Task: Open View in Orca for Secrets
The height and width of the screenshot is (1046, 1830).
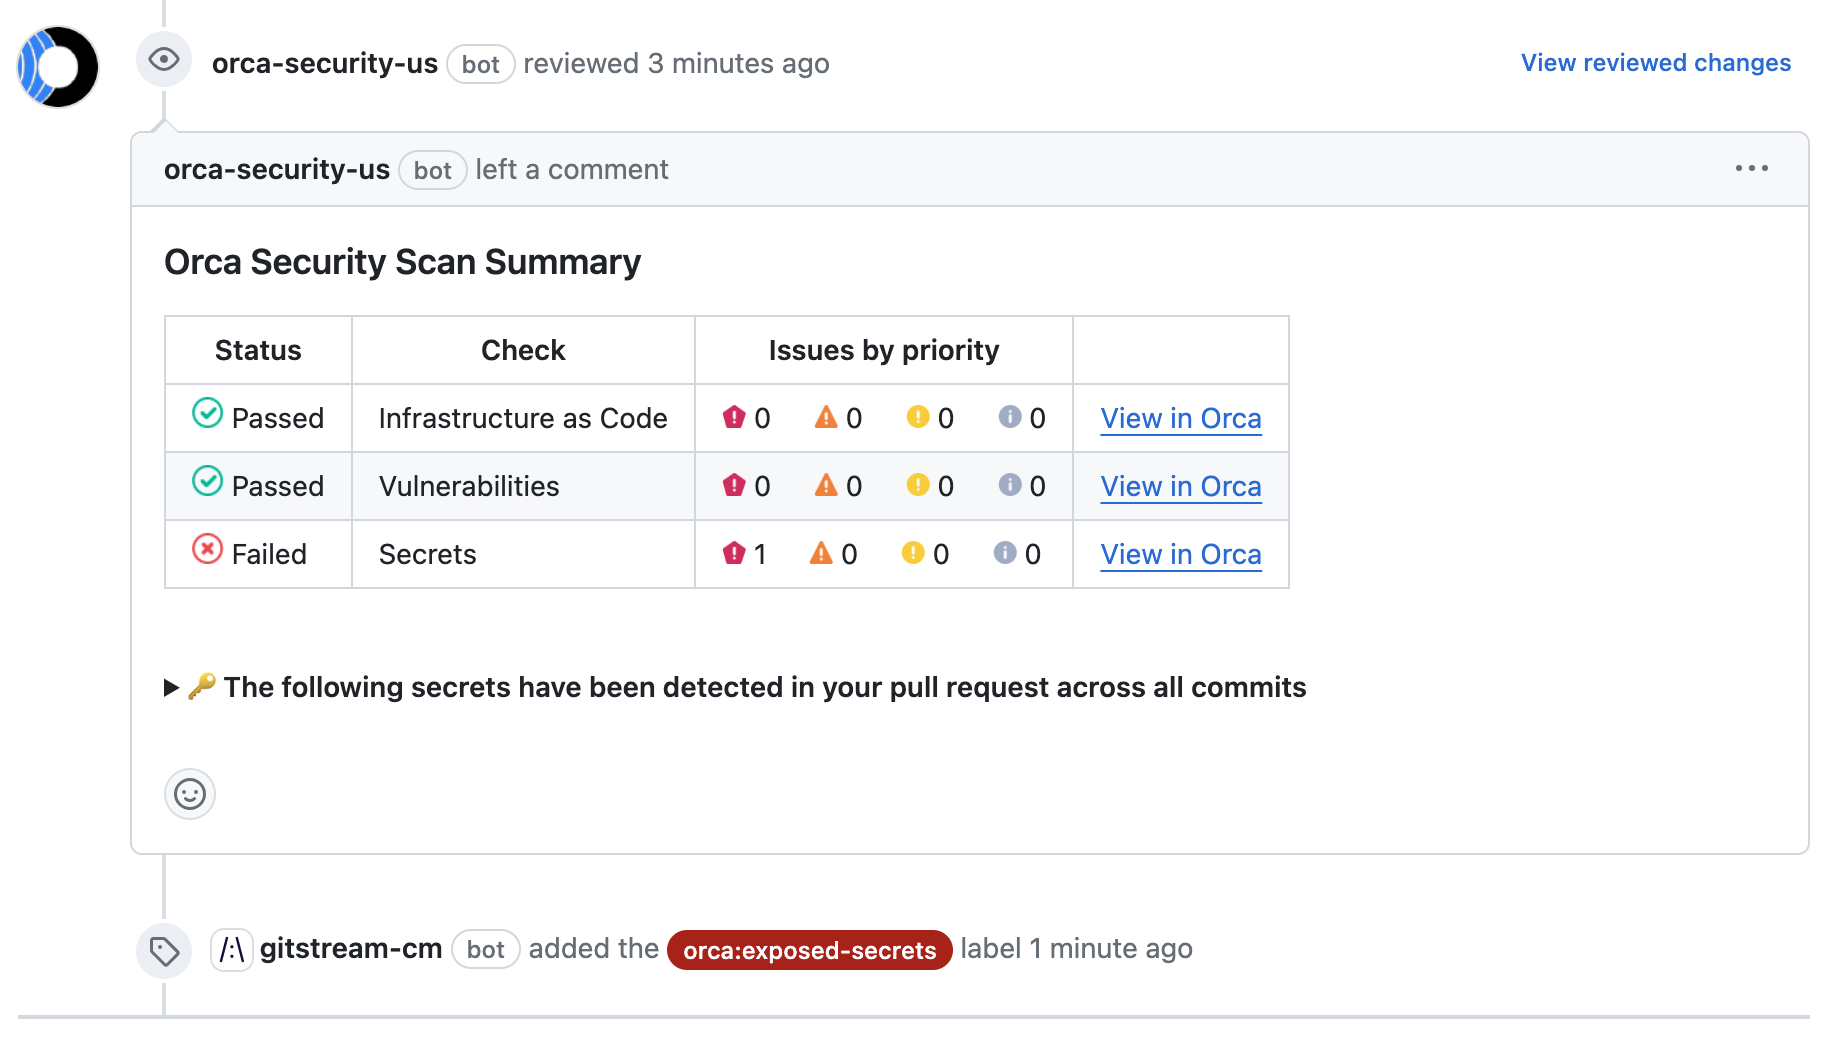Action: coord(1180,554)
